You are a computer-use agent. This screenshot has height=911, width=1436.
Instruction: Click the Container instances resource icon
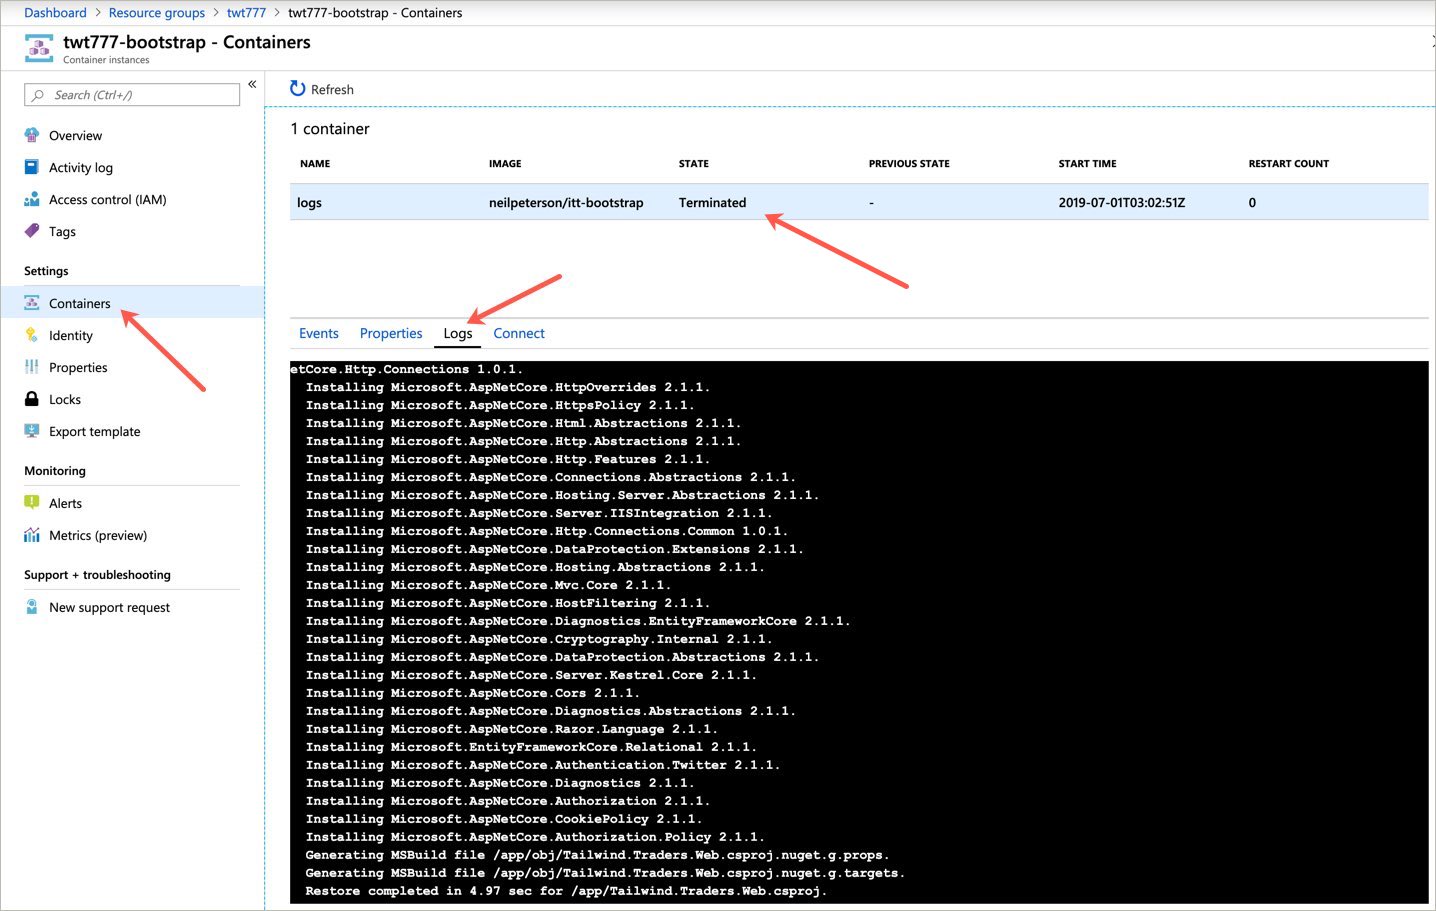coord(39,48)
